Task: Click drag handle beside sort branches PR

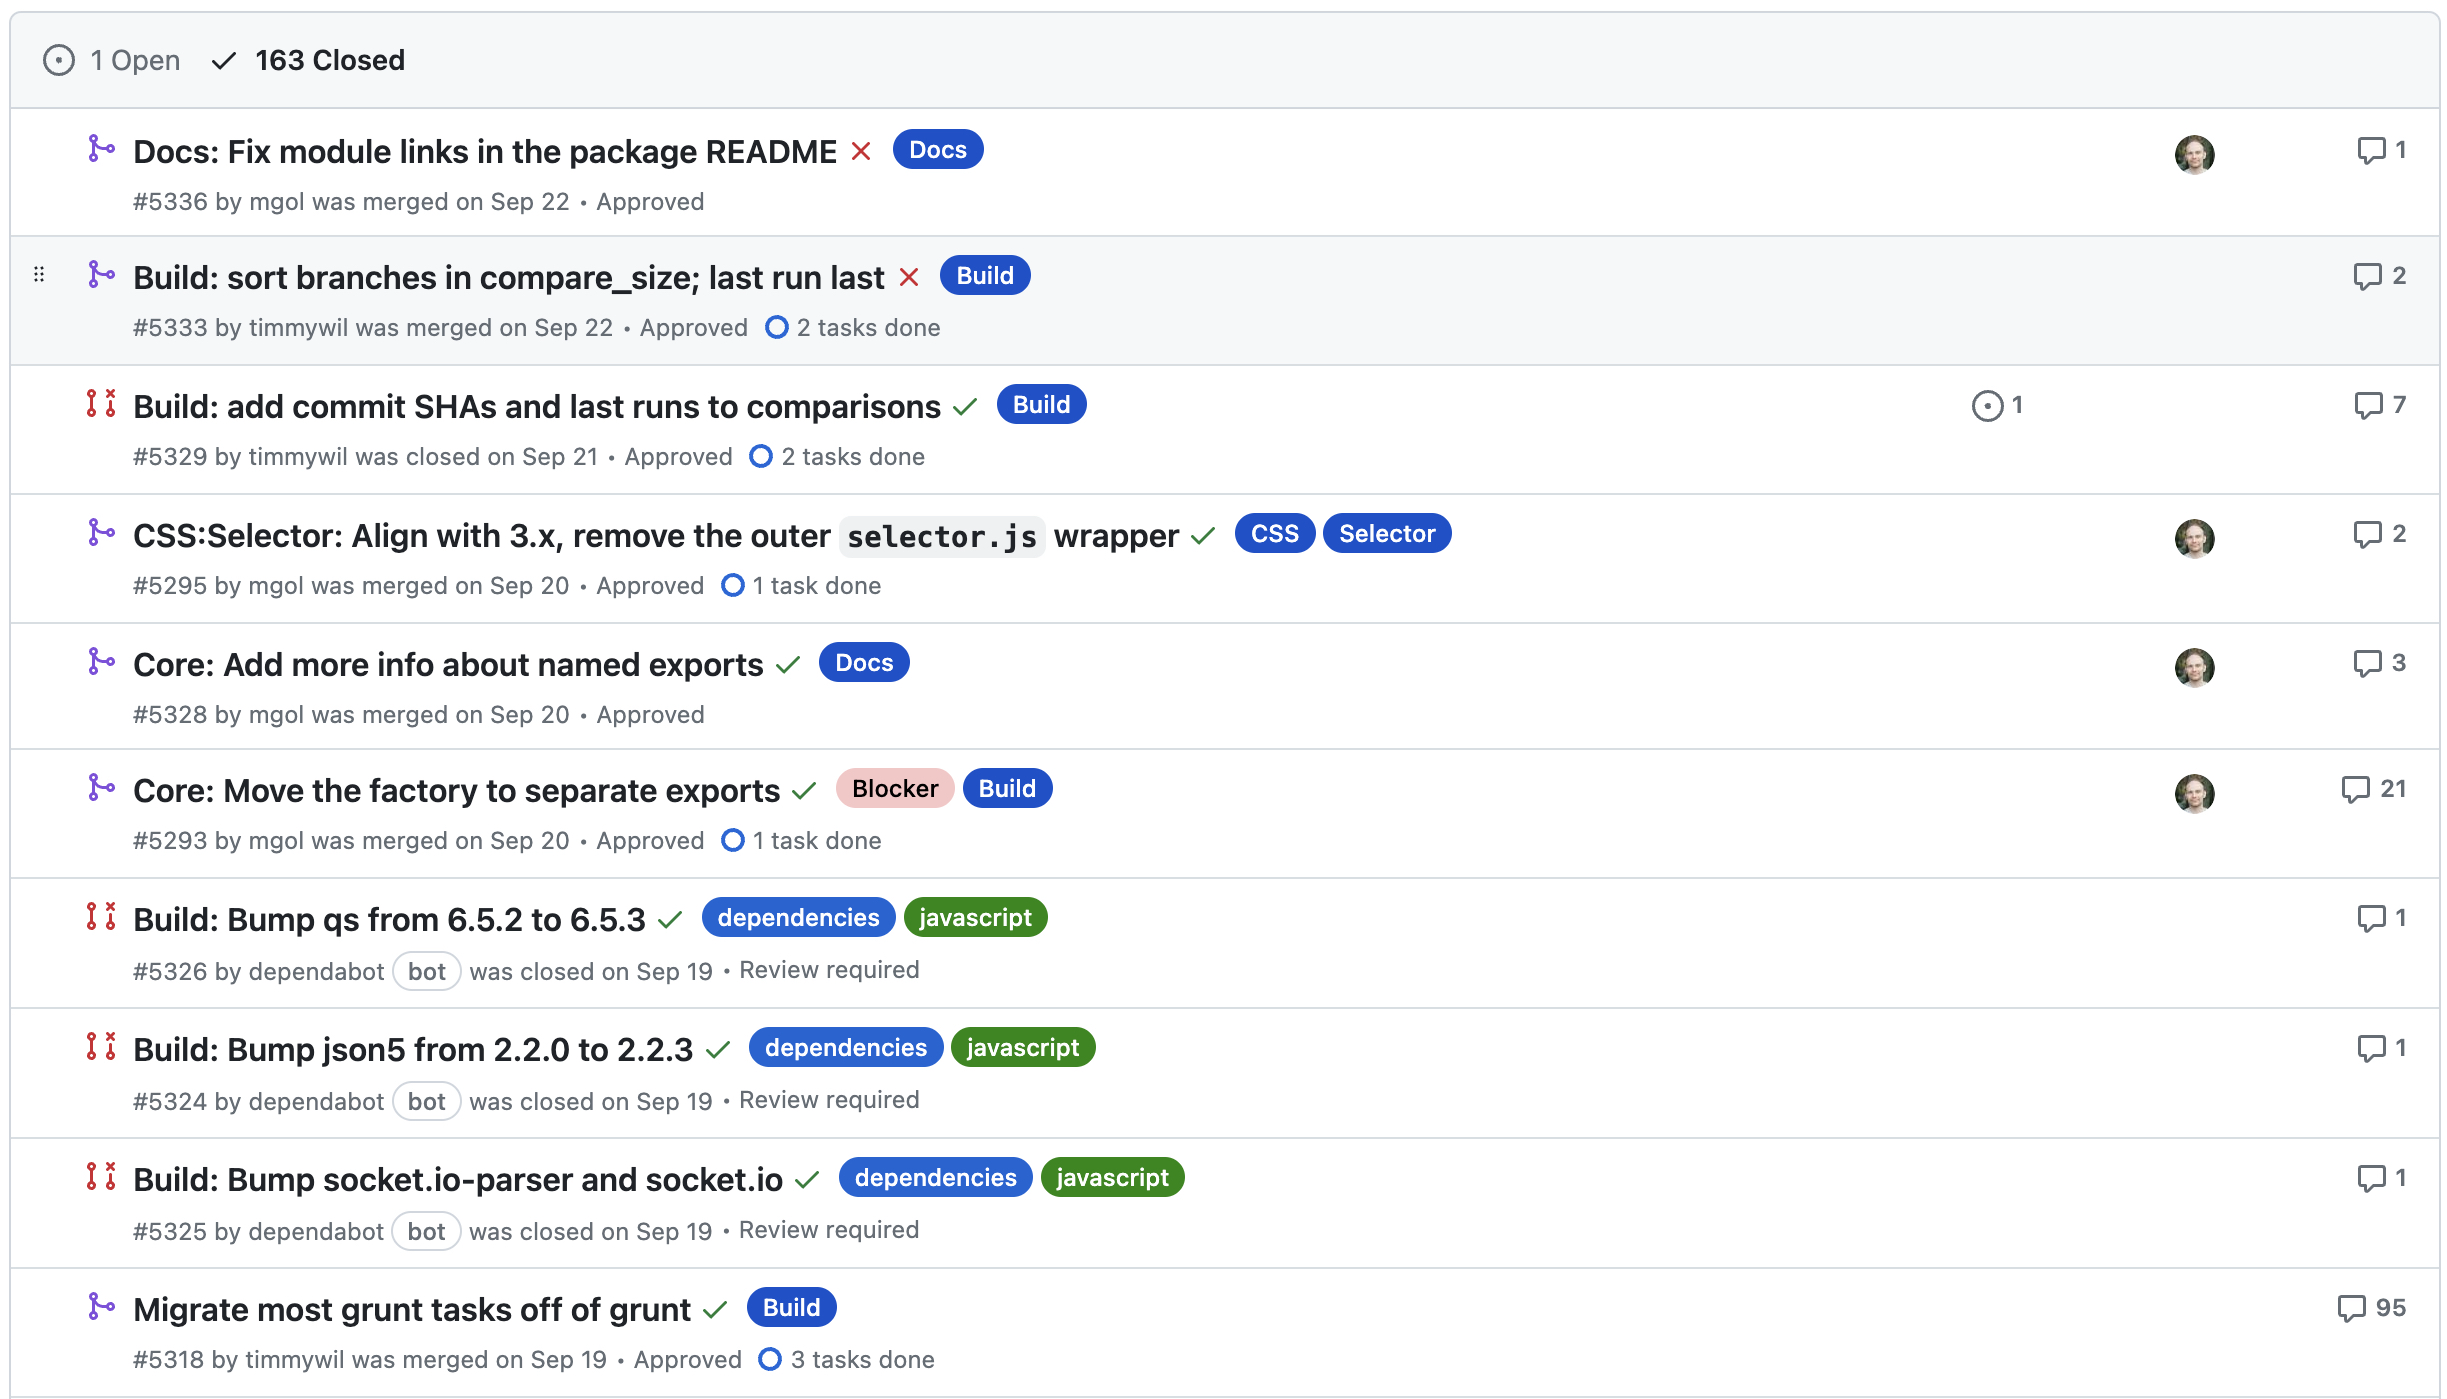Action: point(39,274)
